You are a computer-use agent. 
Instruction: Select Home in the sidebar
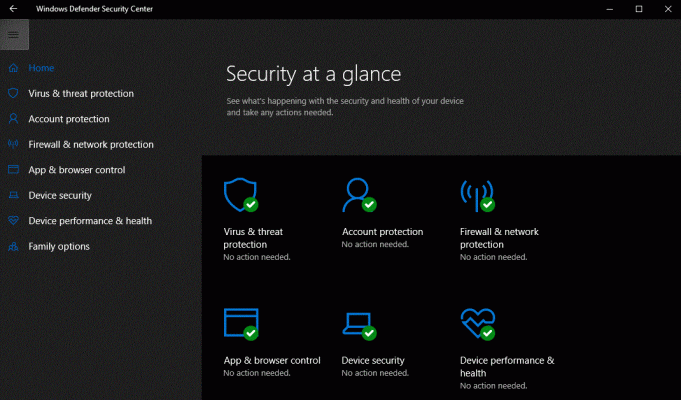coord(41,68)
